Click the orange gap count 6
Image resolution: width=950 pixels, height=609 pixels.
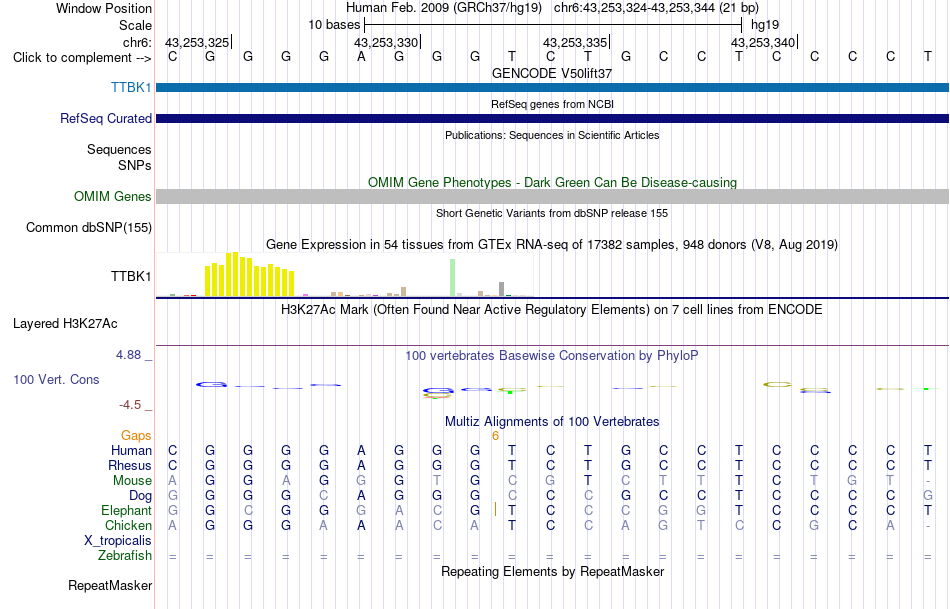(495, 436)
